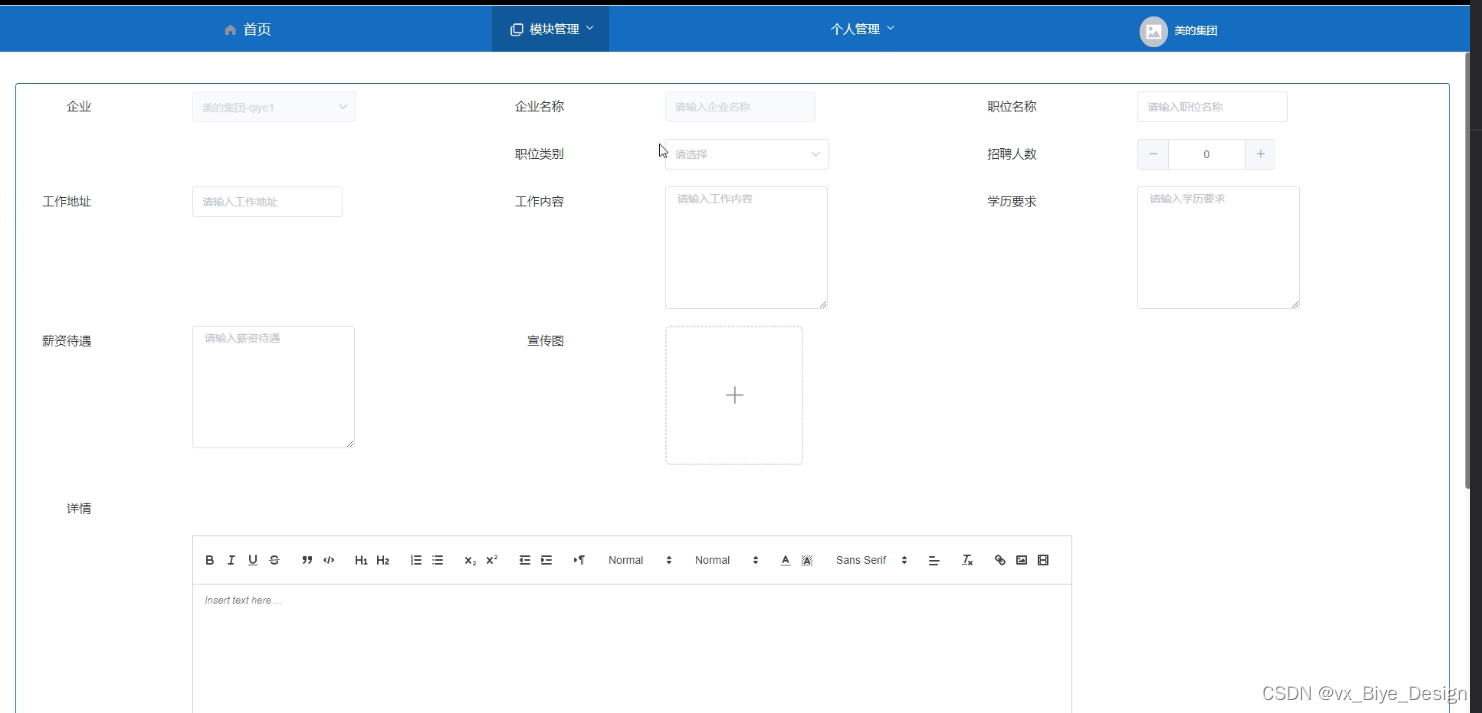The width and height of the screenshot is (1482, 713).
Task: Decrease indent in editor
Action: pyautogui.click(x=525, y=560)
